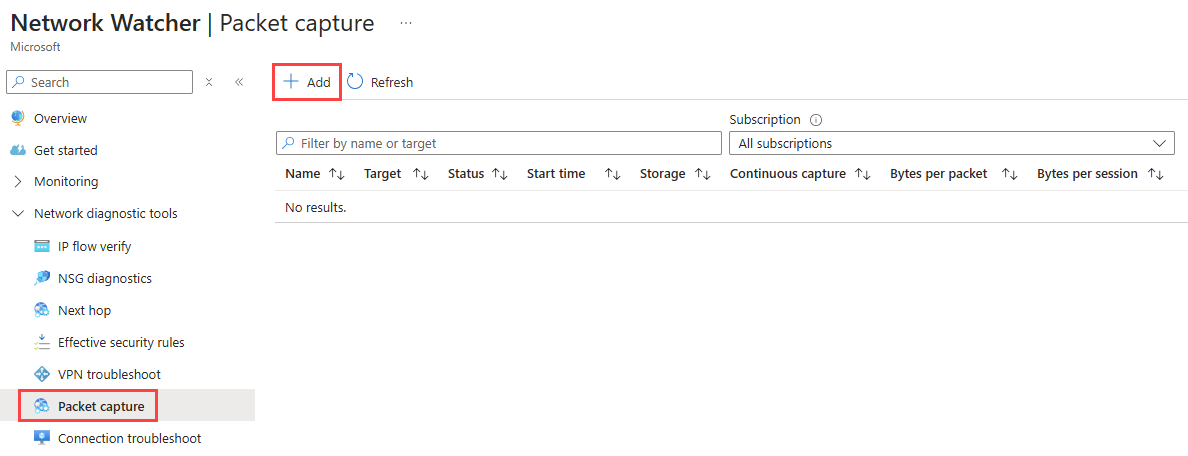Viewport: 1188px width, 456px height.
Task: Click the Connection troubleshoot monitor icon
Action: tap(42, 438)
